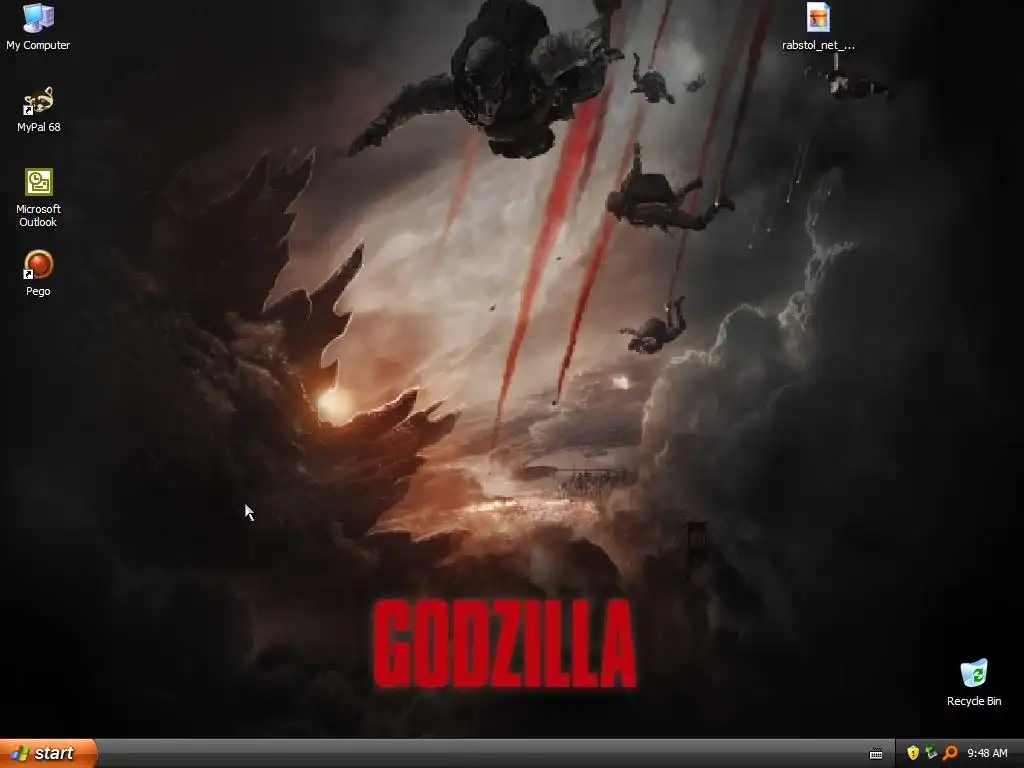Click the 9:48 AM taskbar clock

(x=987, y=753)
